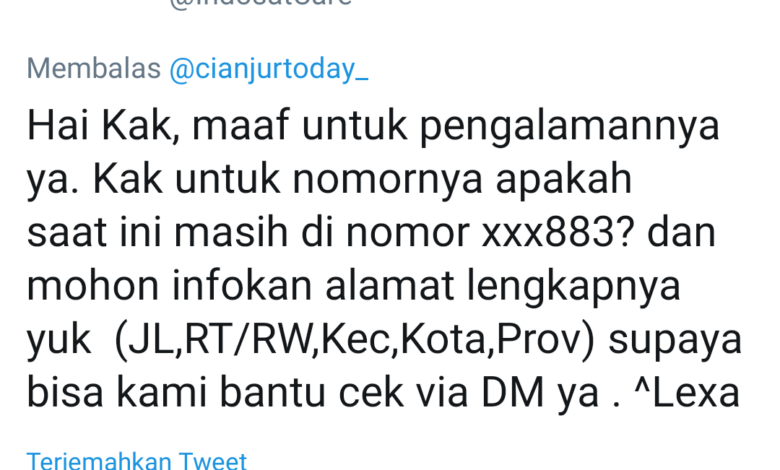Click the word 'supaya' in the tweet
This screenshot has width=780, height=470.
[x=675, y=342]
